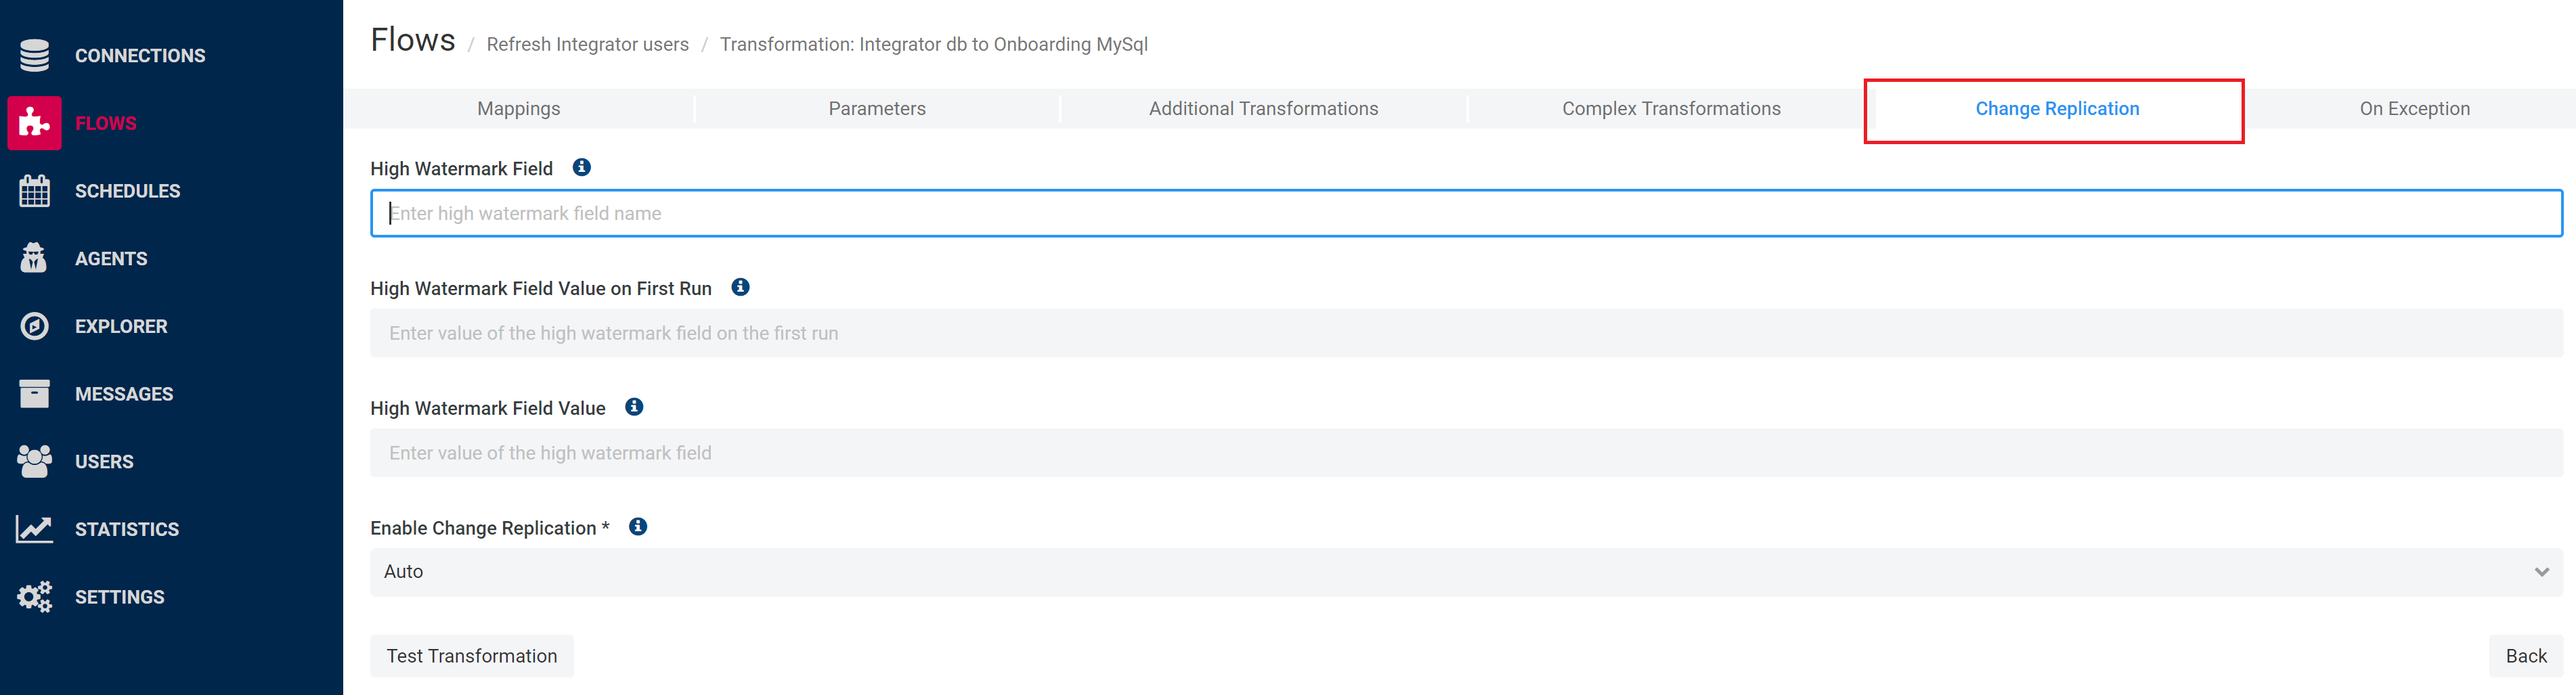Open the Settings gears icon
Screen dimensions: 2576x695
click(x=35, y=597)
